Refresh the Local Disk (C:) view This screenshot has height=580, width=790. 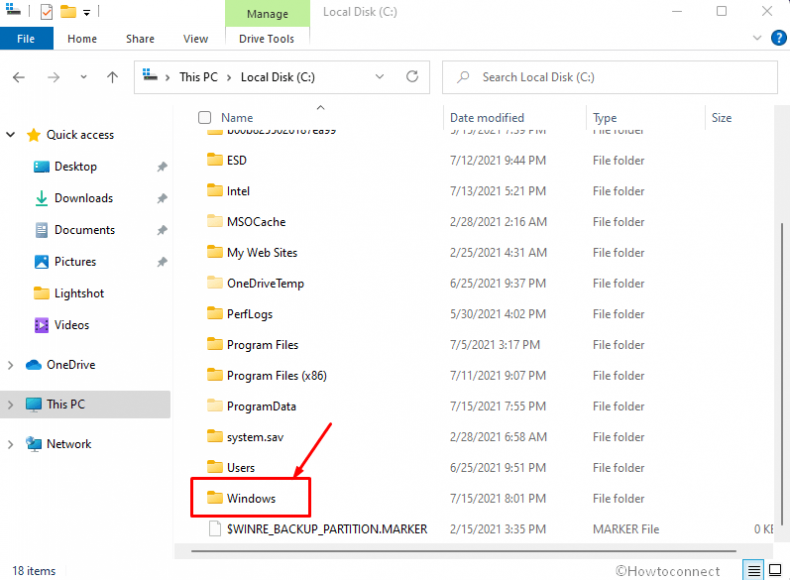coord(412,77)
